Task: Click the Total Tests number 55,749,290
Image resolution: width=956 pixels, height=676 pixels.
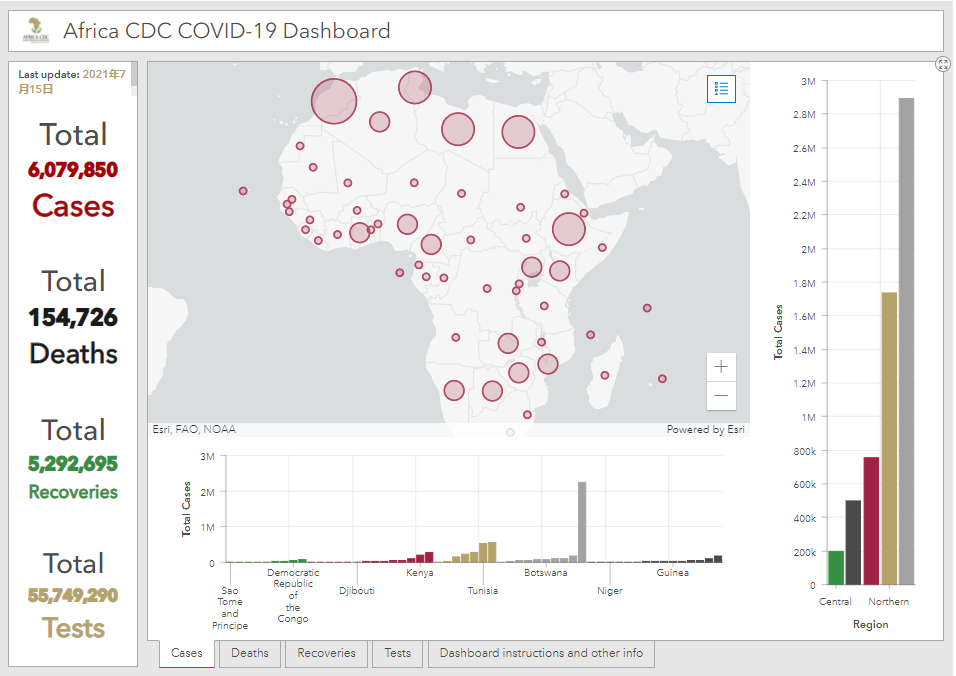Action: pos(73,596)
